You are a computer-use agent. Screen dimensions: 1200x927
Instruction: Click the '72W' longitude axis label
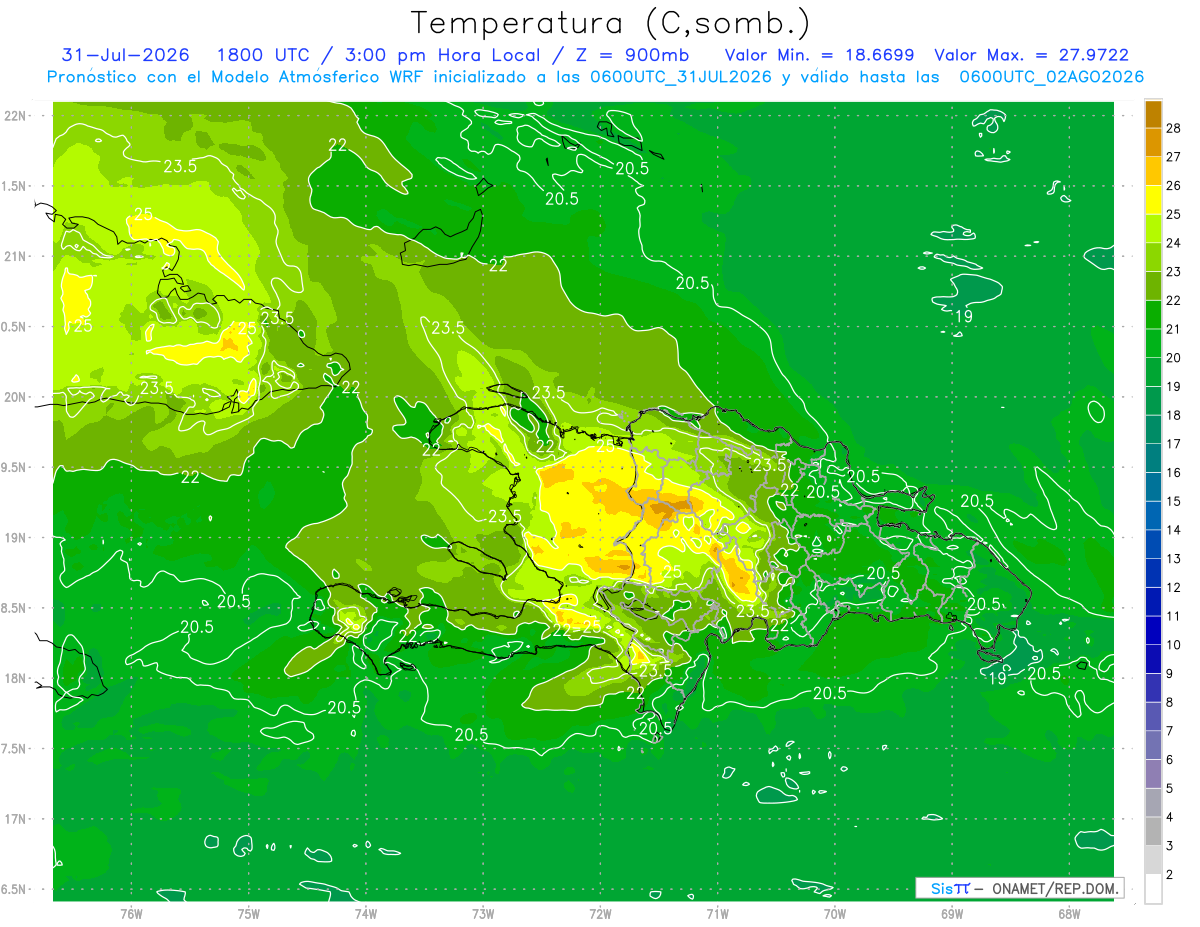point(600,914)
